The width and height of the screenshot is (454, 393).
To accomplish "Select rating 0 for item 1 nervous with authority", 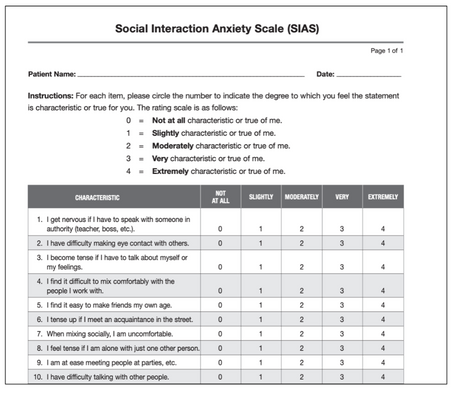I will point(220,229).
